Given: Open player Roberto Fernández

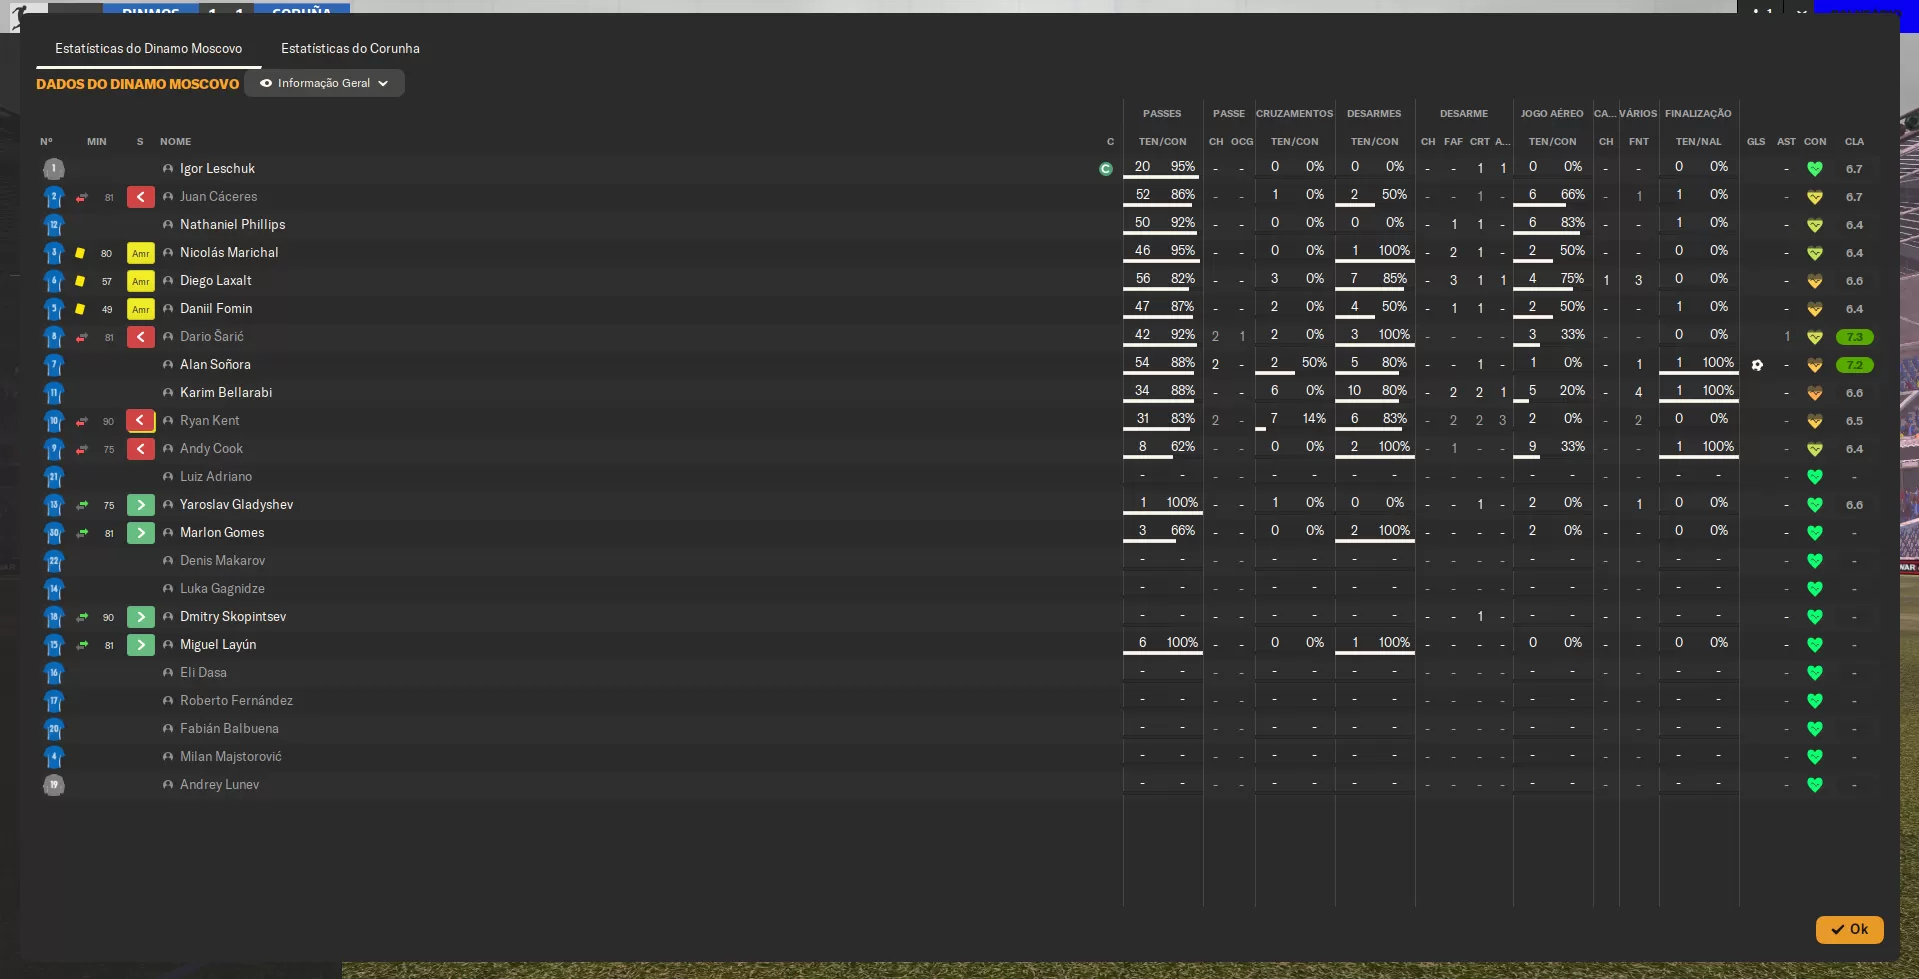Looking at the screenshot, I should [x=236, y=701].
